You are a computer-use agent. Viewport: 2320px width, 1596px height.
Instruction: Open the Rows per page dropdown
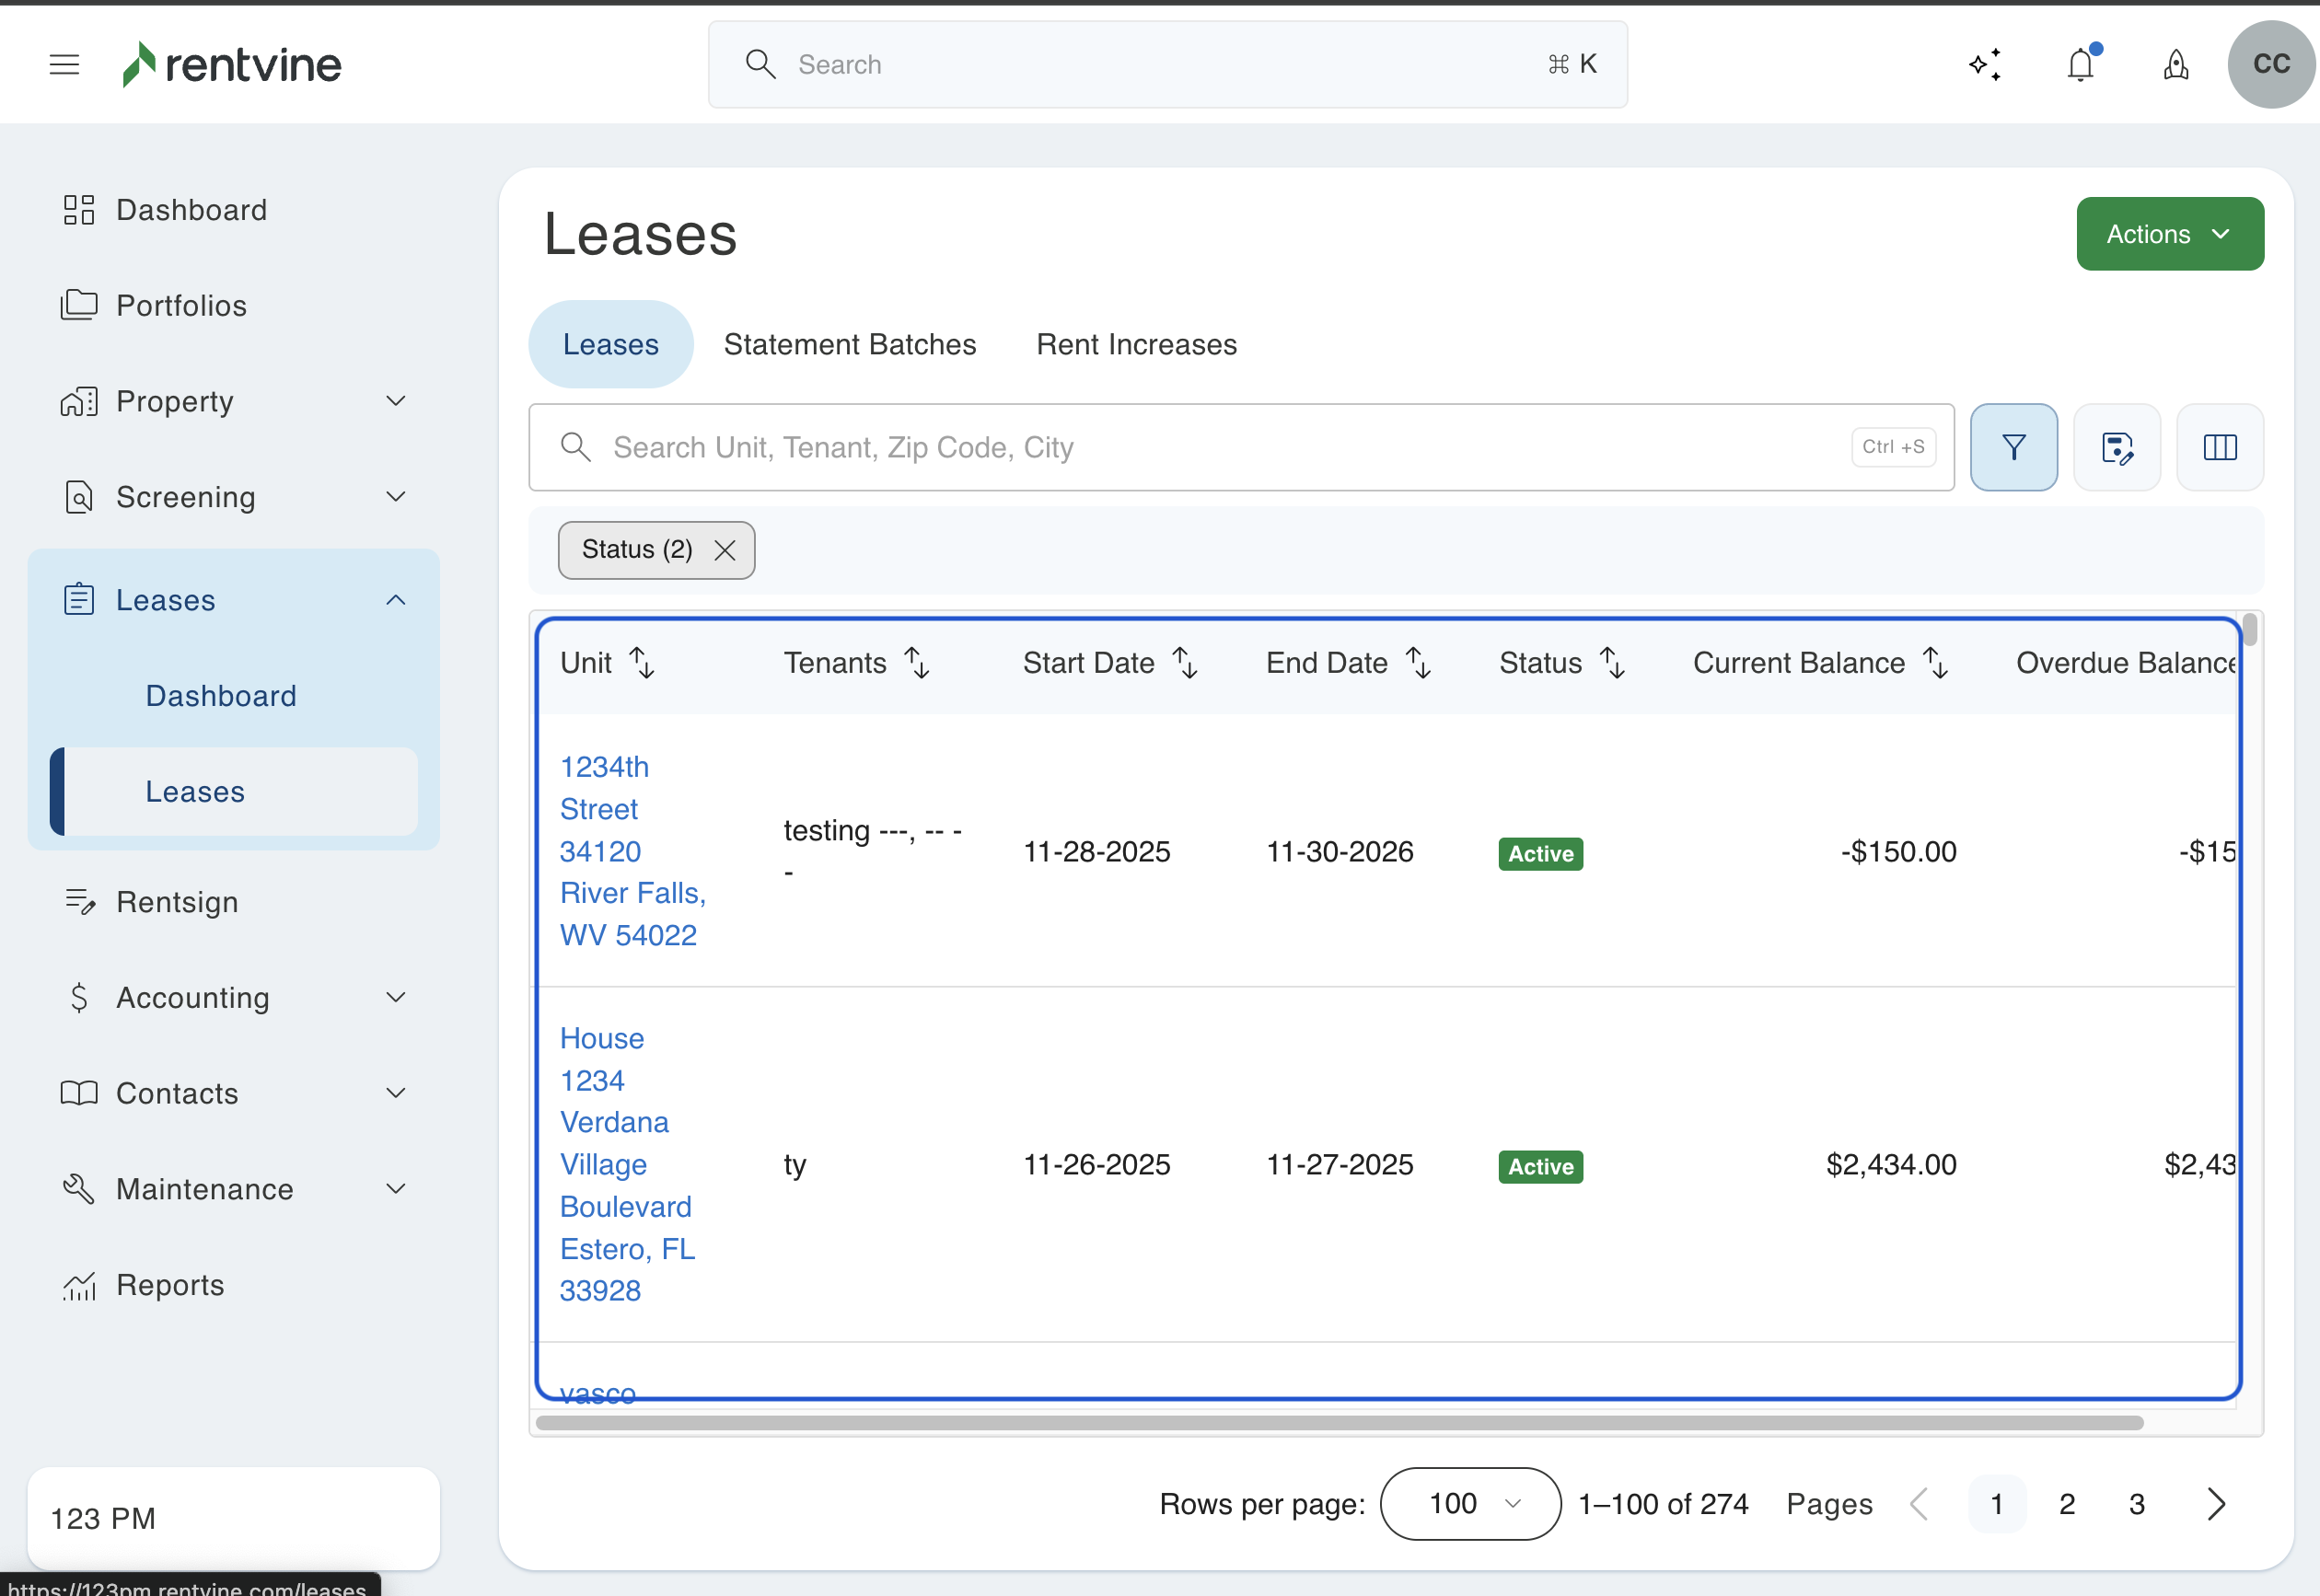pyautogui.click(x=1470, y=1504)
